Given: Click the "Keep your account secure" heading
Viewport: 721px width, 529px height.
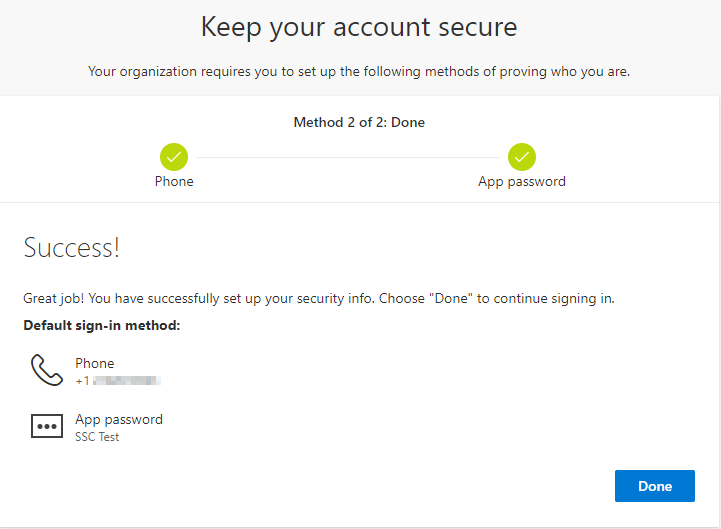Looking at the screenshot, I should 359,27.
